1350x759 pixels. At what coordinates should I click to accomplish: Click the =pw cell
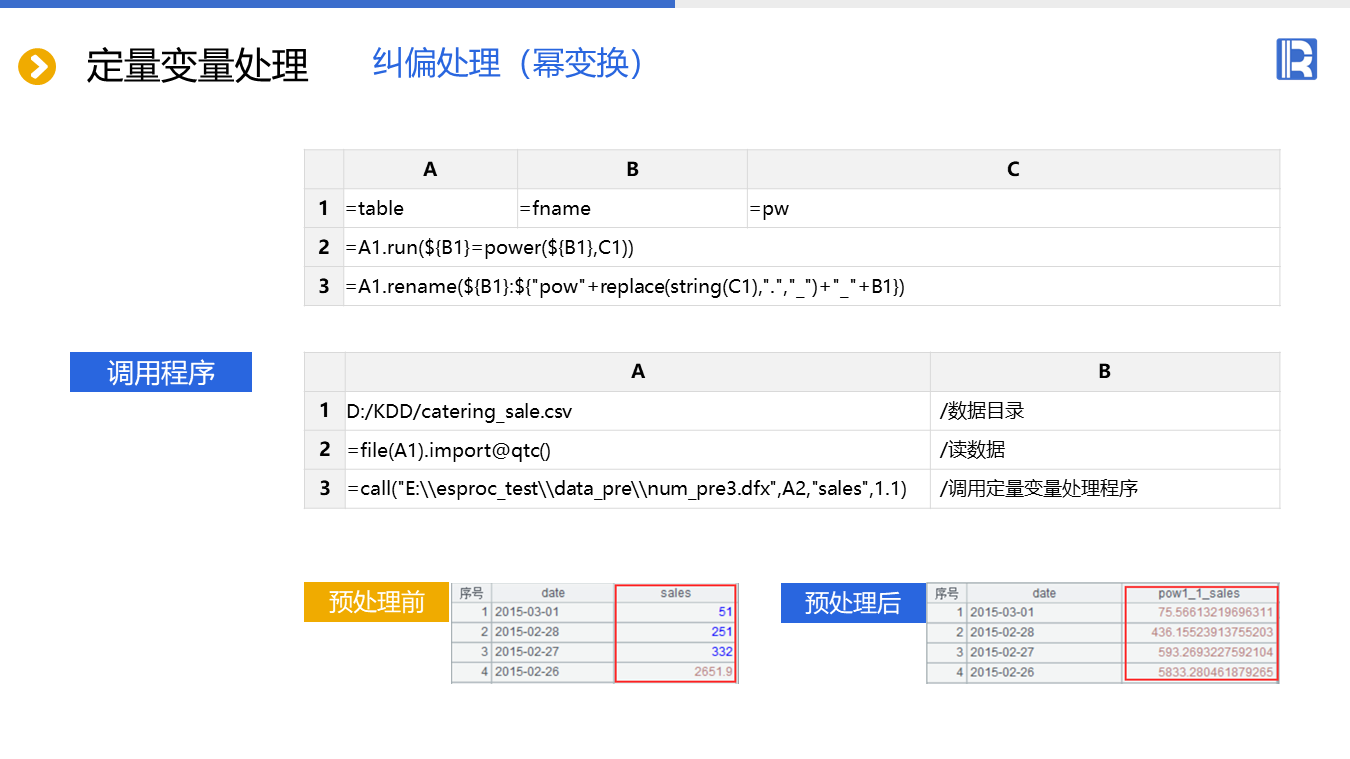1012,208
